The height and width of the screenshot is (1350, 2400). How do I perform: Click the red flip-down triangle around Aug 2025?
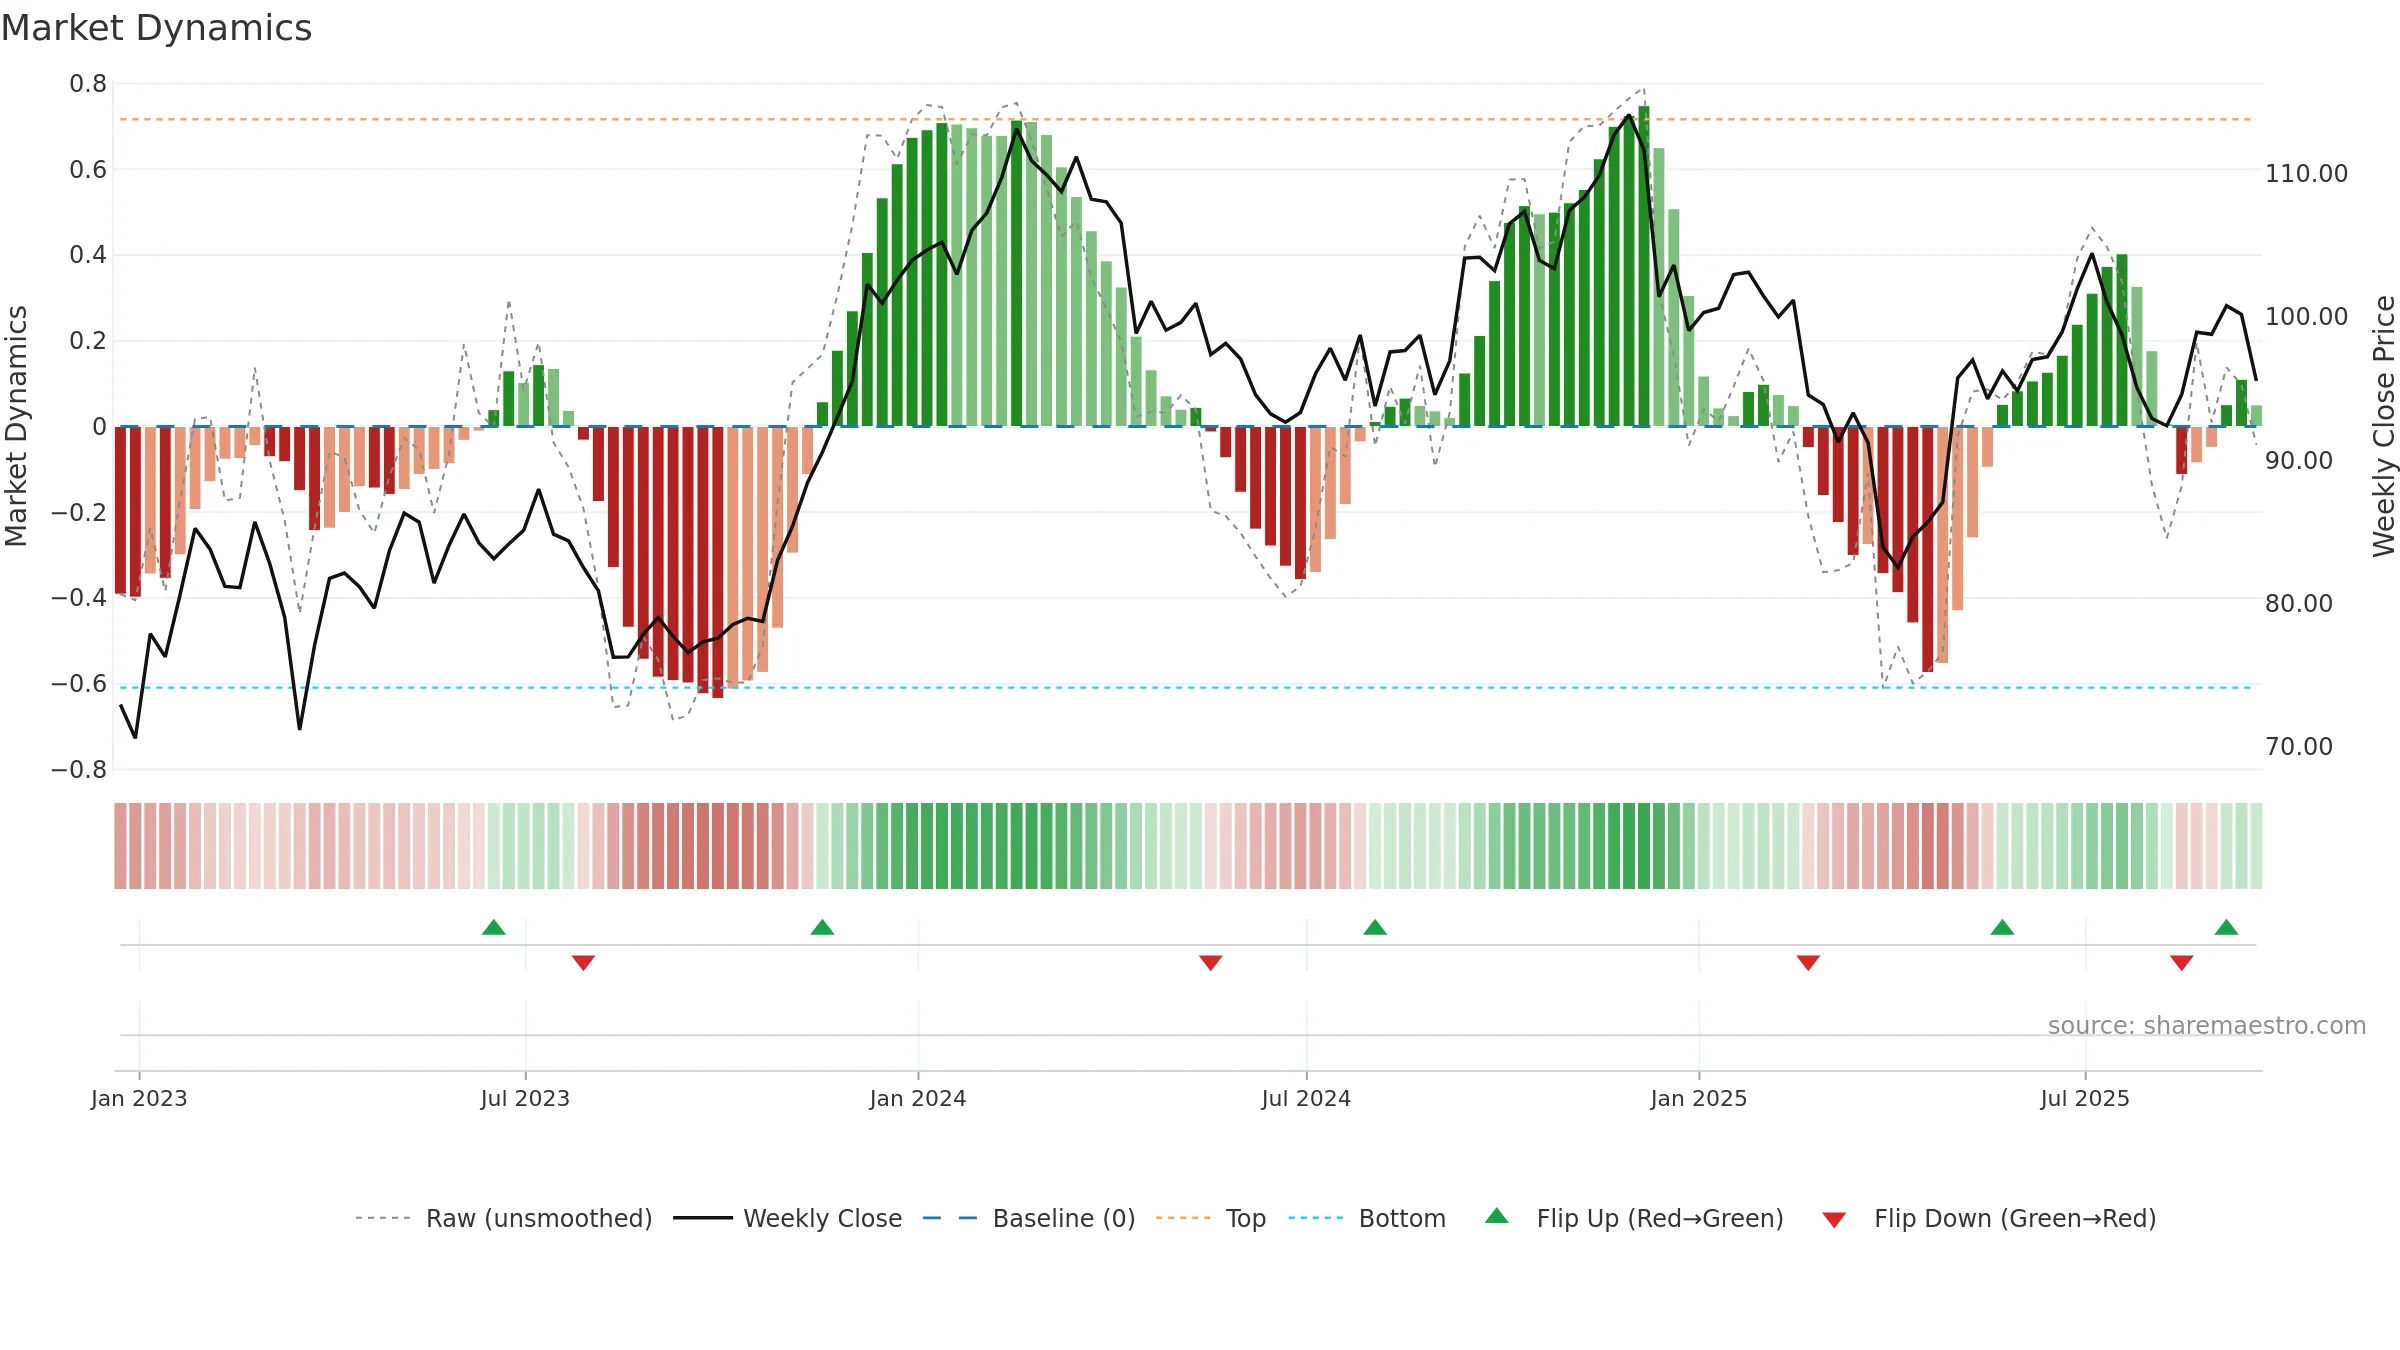point(2182,963)
